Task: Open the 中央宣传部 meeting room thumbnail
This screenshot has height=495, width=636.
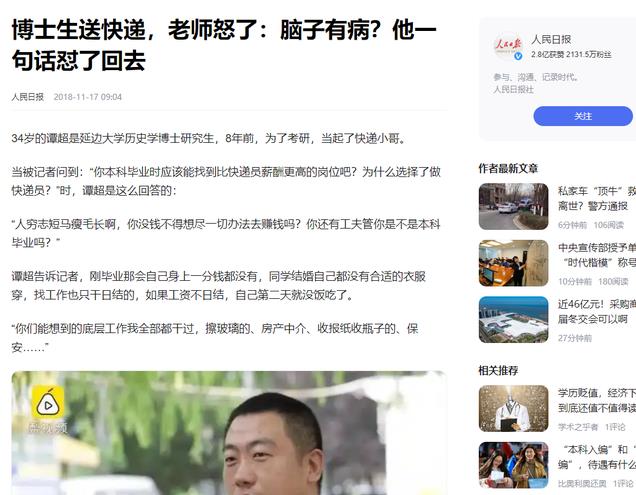Action: coord(514,263)
